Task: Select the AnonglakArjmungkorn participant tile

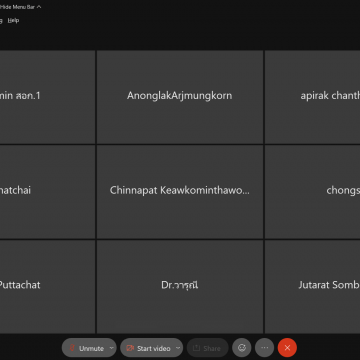Action: click(180, 97)
